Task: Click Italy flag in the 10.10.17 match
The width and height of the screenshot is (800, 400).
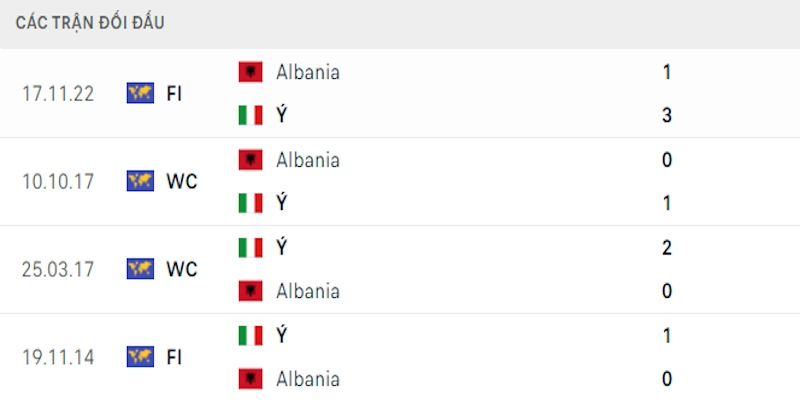Action: tap(250, 203)
